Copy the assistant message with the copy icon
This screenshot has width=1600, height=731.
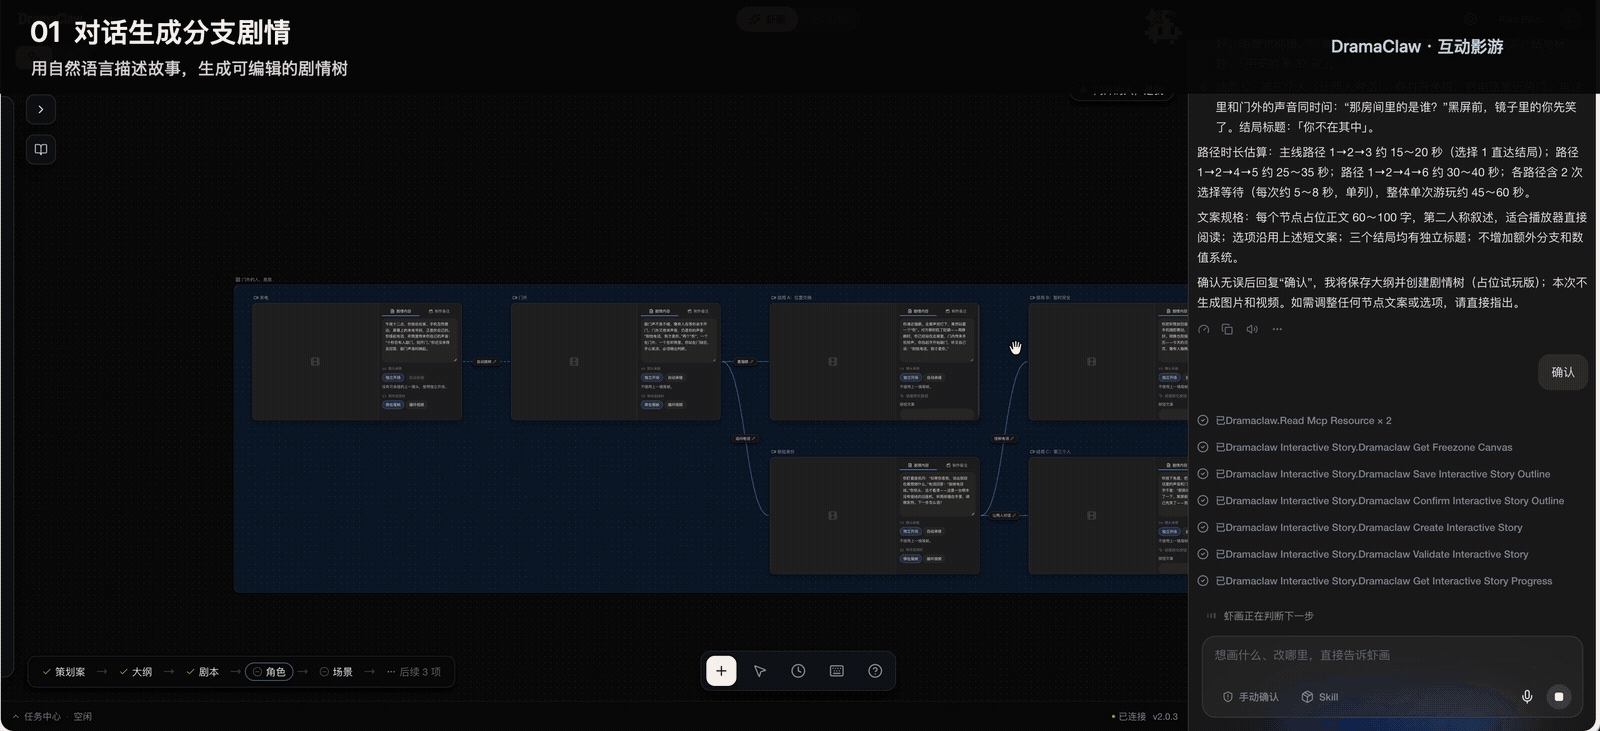[1227, 329]
